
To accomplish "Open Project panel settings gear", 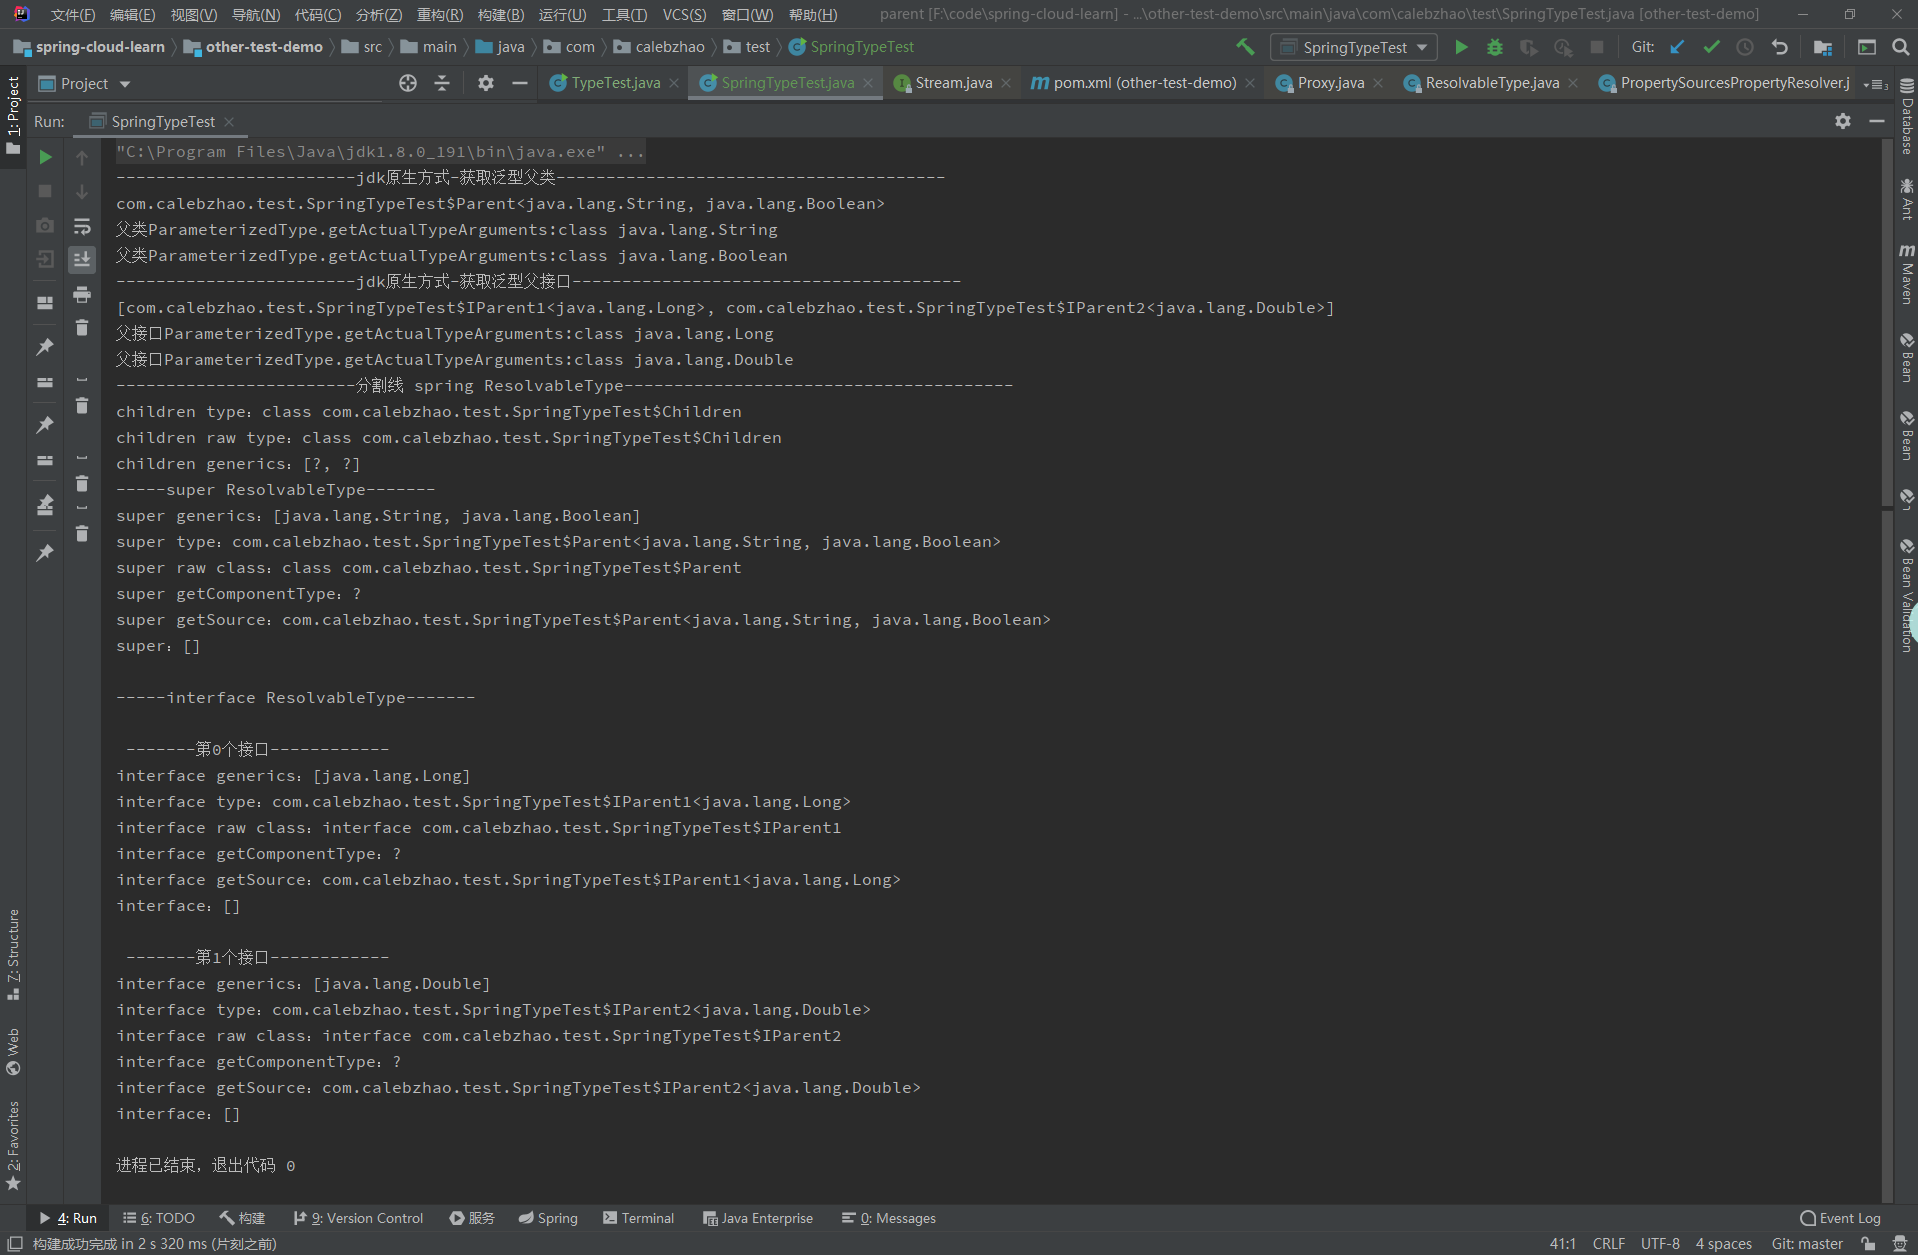I will pos(486,84).
